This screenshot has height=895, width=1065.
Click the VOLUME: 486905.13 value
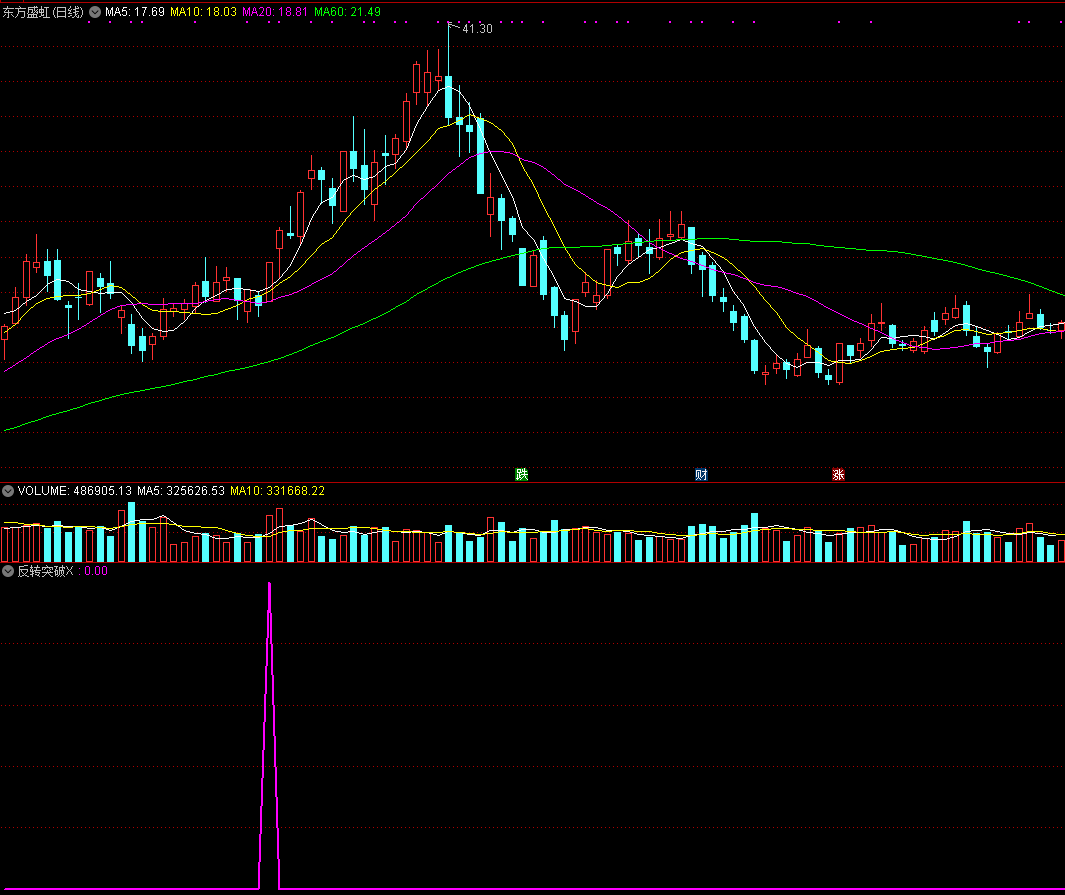pos(75,491)
